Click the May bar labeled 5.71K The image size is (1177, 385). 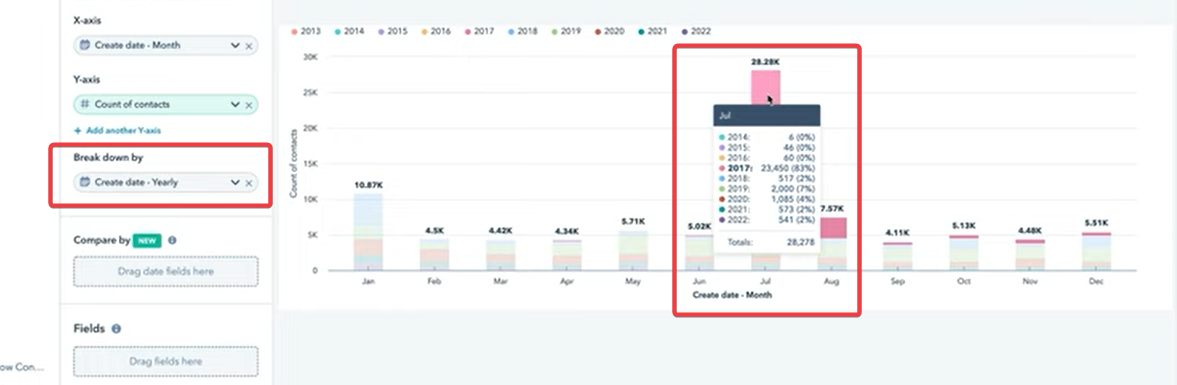click(633, 250)
